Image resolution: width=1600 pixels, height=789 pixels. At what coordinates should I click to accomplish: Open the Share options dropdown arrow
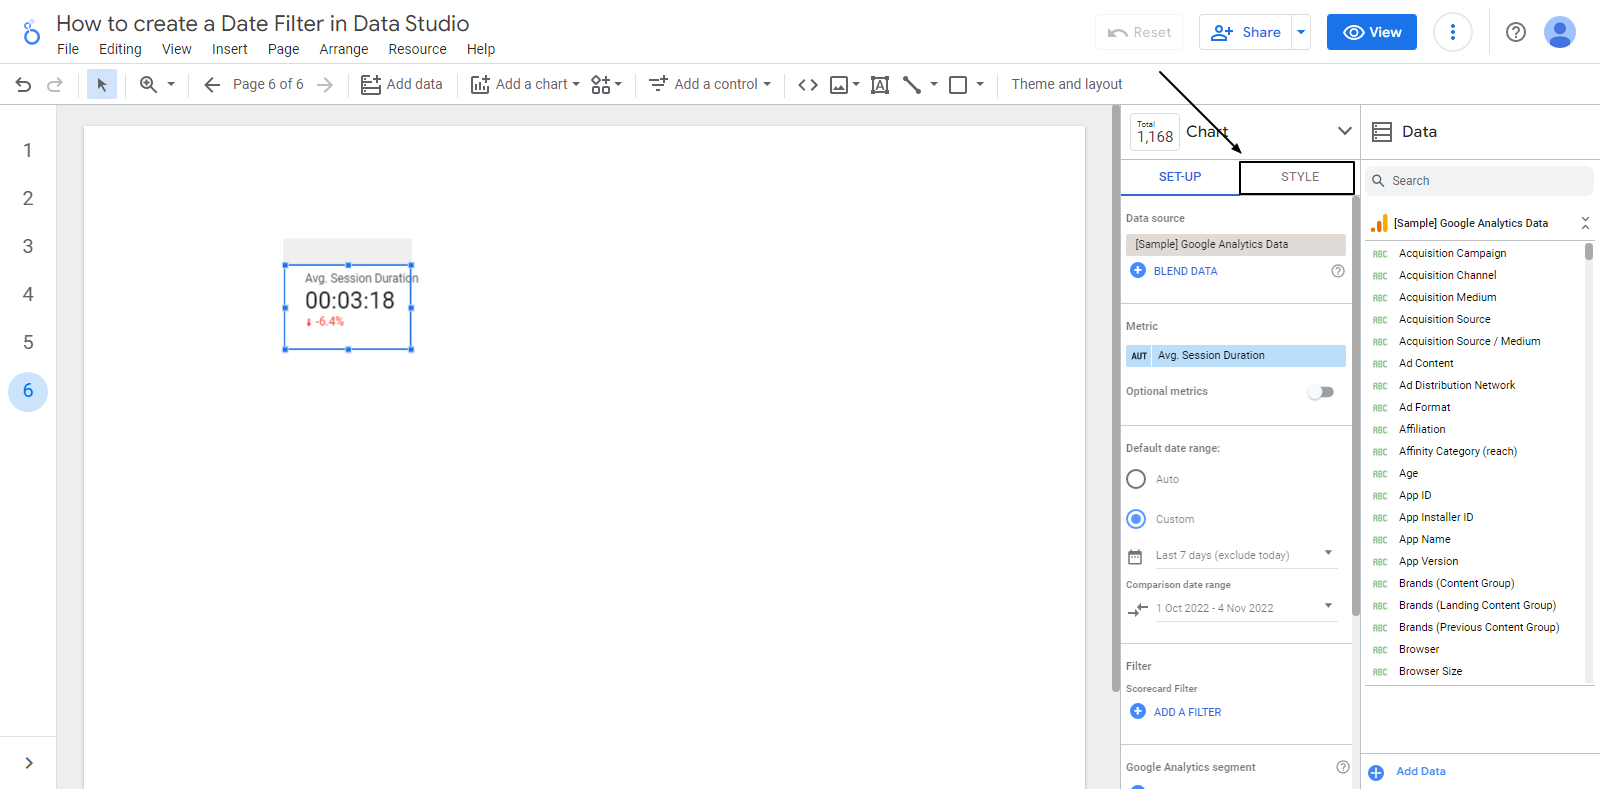coord(1301,32)
